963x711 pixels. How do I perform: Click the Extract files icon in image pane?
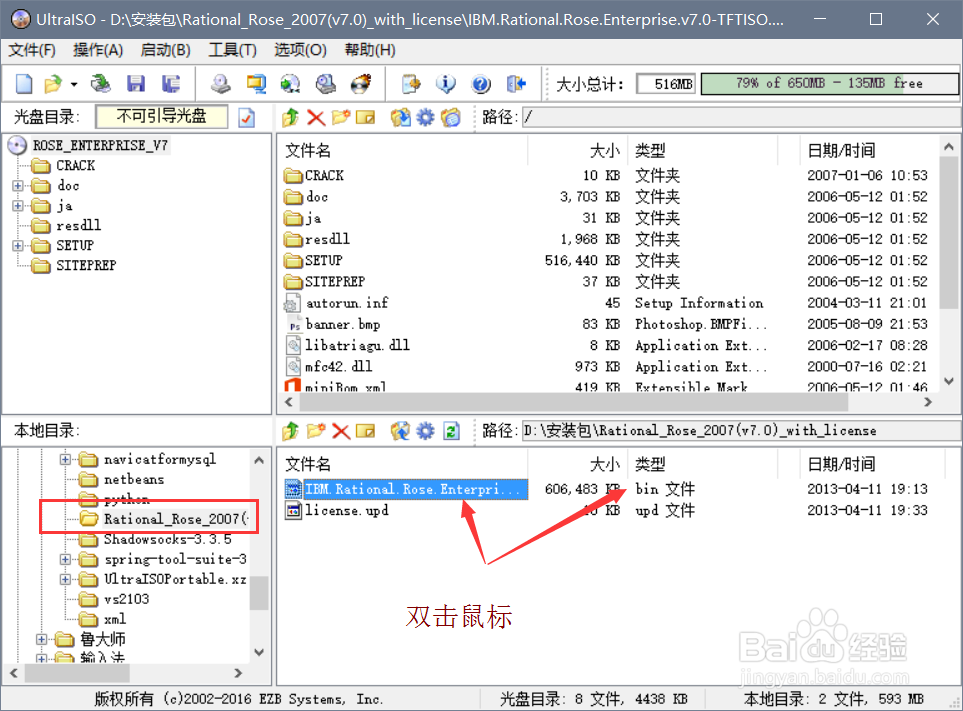click(x=400, y=117)
